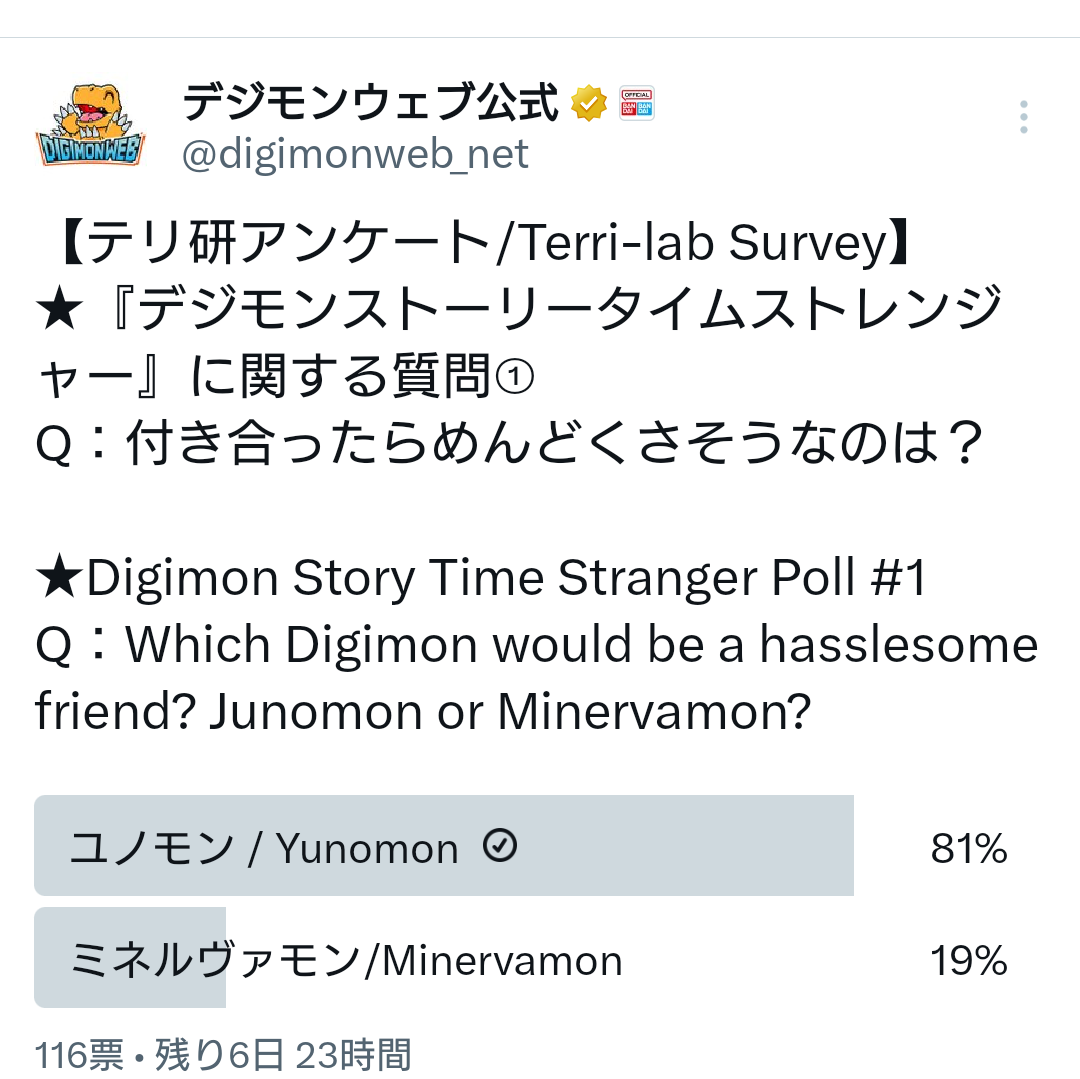Screen dimensions: 1080x1079
Task: Select the ユノモン / Yunomon poll option
Action: (x=264, y=848)
